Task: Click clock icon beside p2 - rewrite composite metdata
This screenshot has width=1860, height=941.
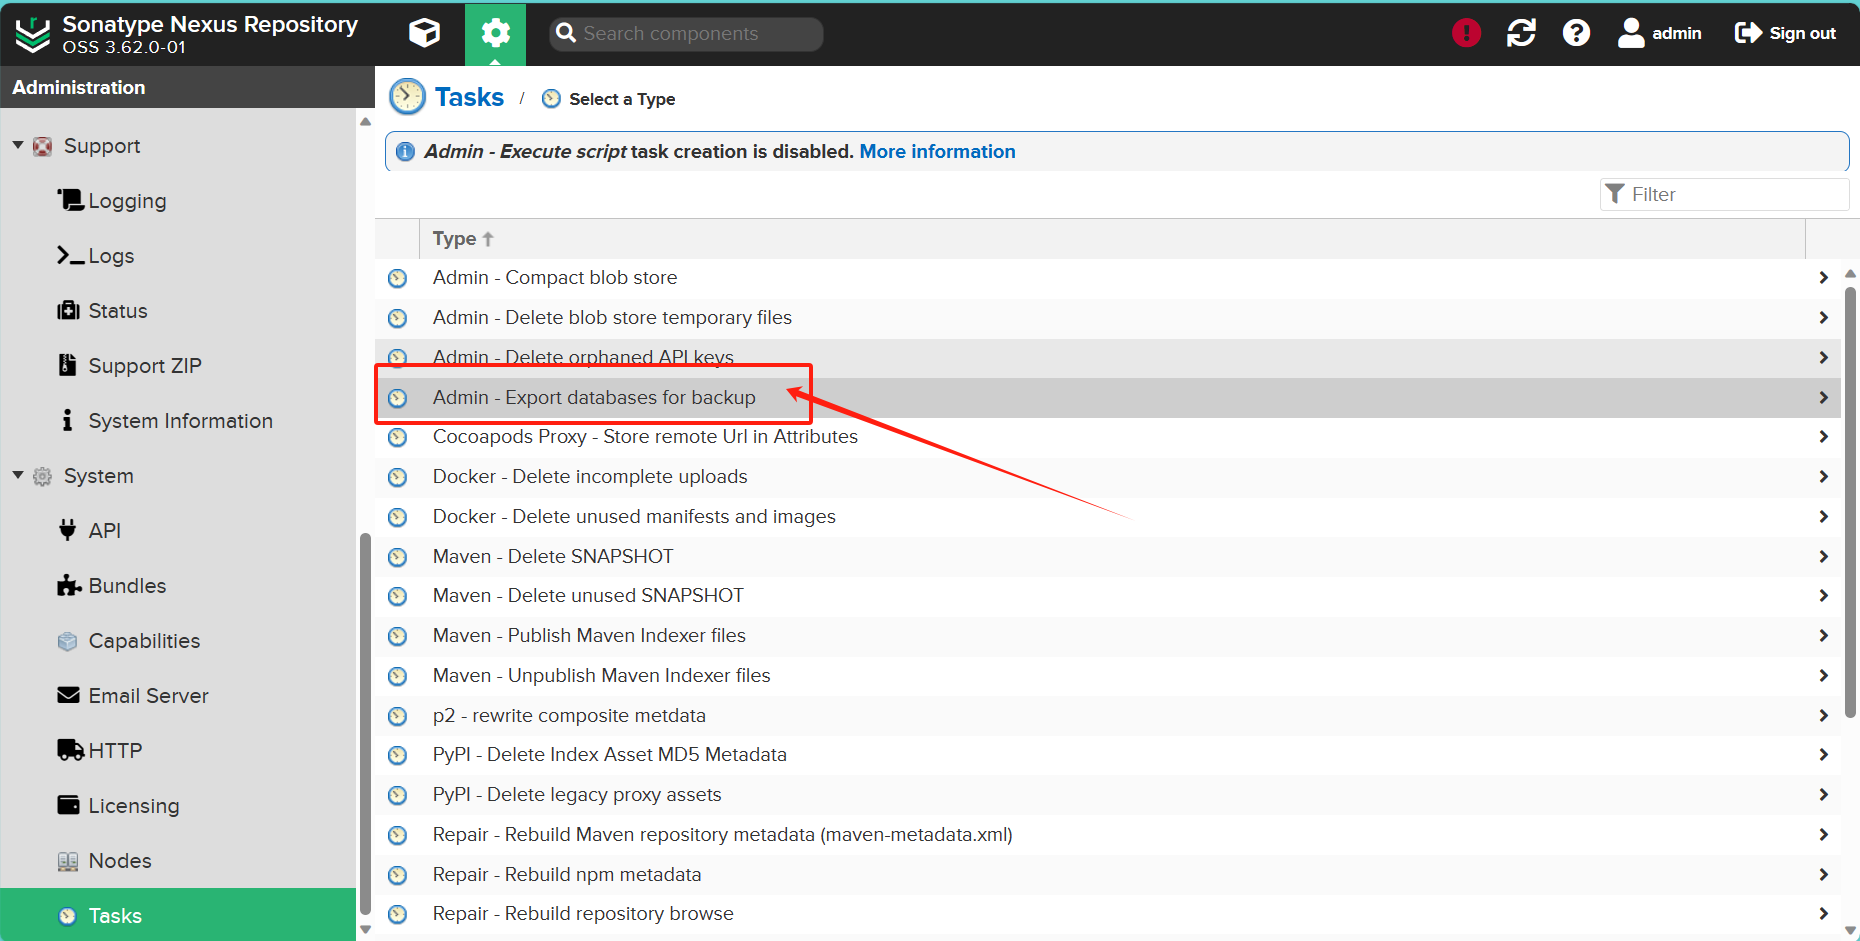Action: (x=398, y=716)
